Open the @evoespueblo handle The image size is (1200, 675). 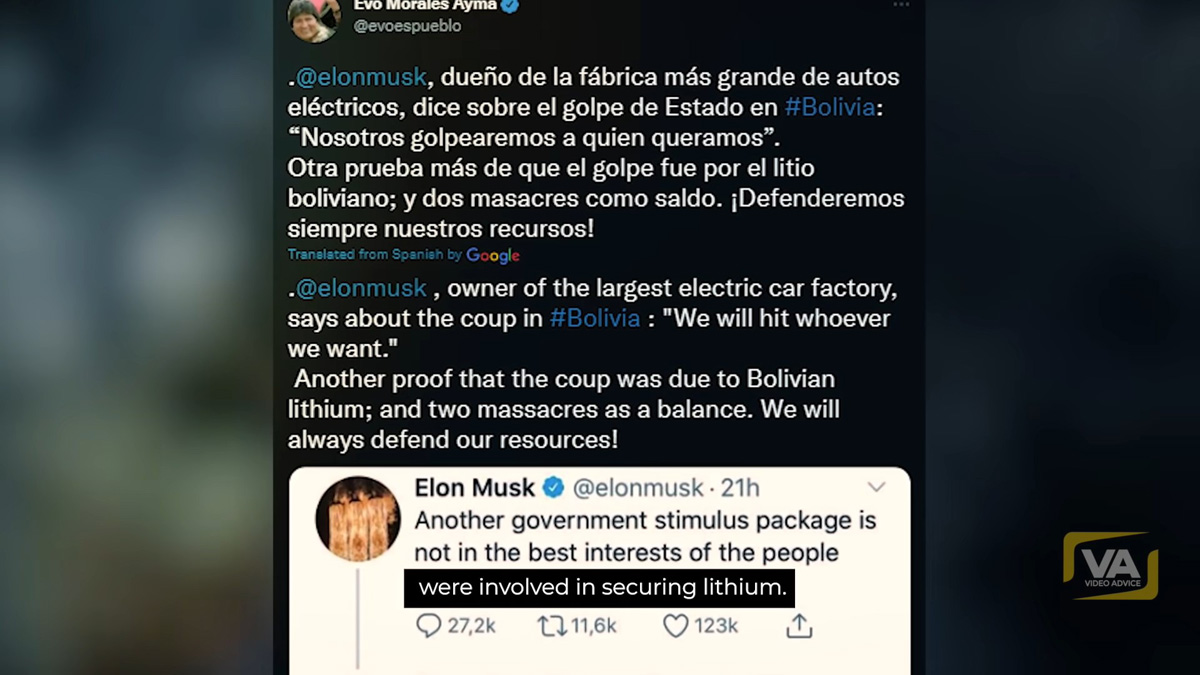click(407, 27)
